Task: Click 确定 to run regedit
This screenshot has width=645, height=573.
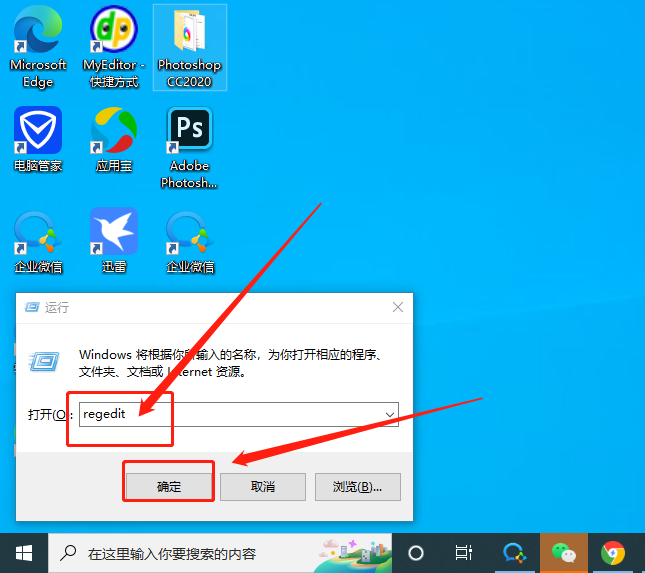Action: coord(169,486)
